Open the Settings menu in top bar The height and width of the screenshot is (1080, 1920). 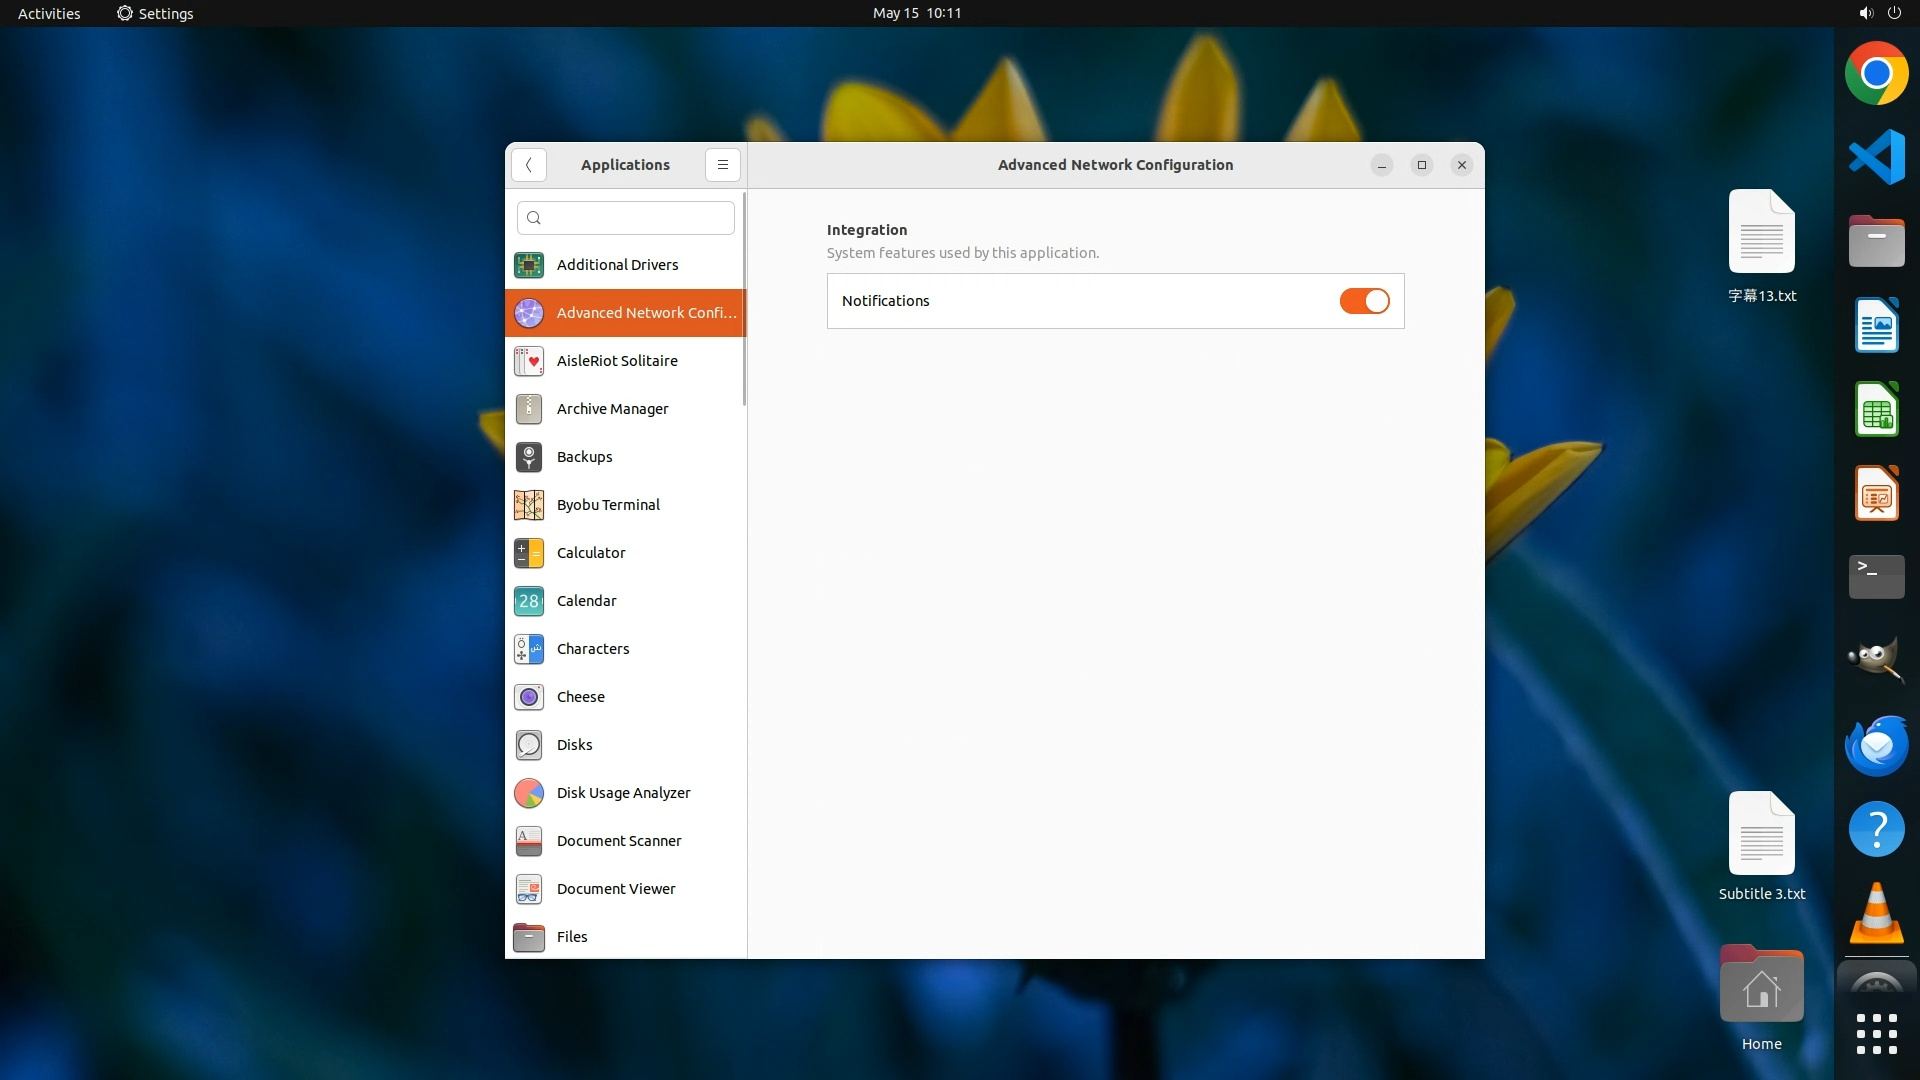pos(155,13)
